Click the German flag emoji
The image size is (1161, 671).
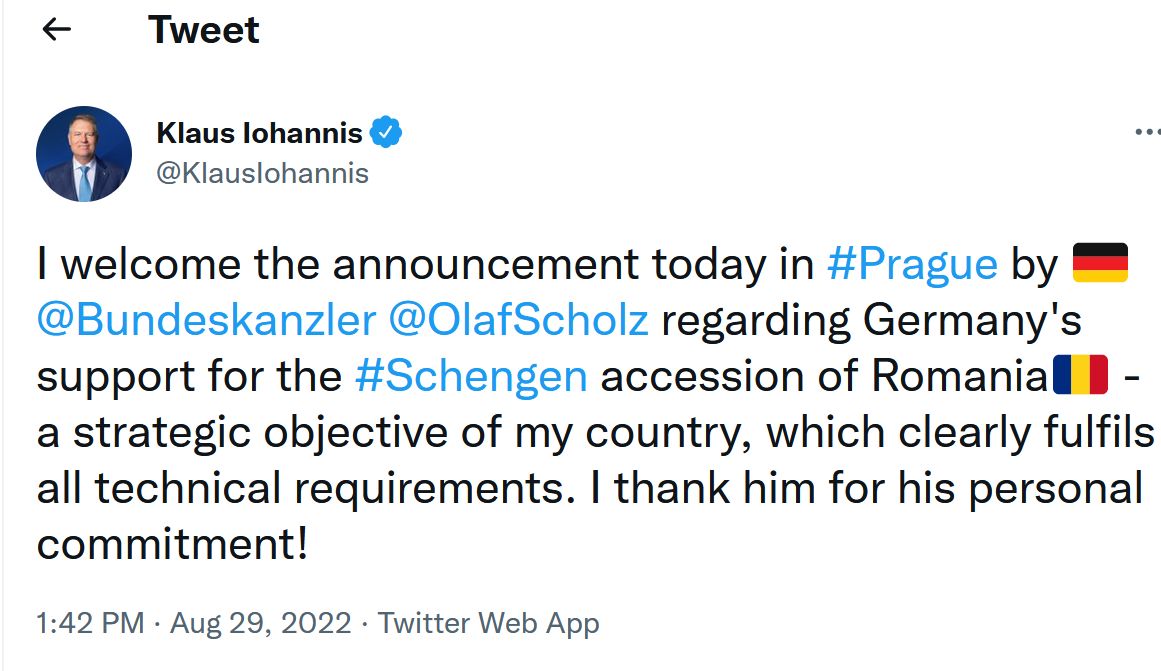coord(1099,264)
